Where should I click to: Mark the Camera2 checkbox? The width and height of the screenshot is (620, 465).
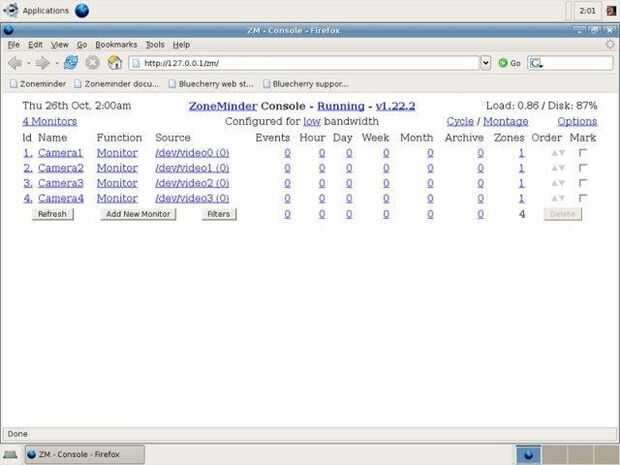(x=583, y=168)
